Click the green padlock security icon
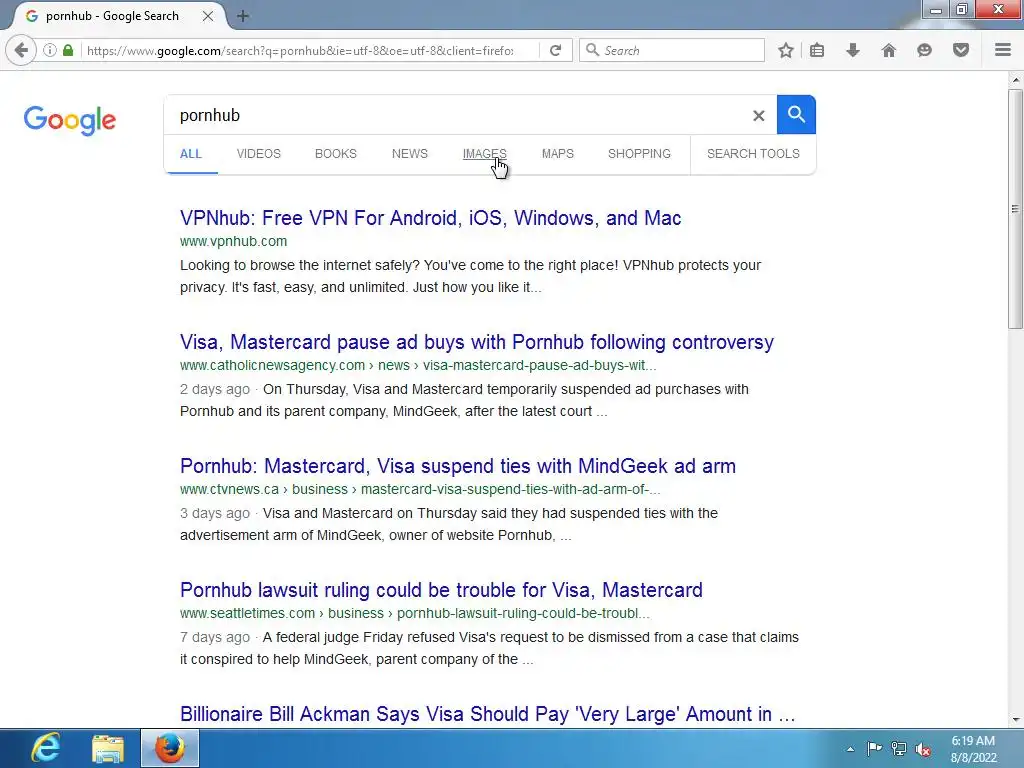The height and width of the screenshot is (768, 1024). click(68, 50)
